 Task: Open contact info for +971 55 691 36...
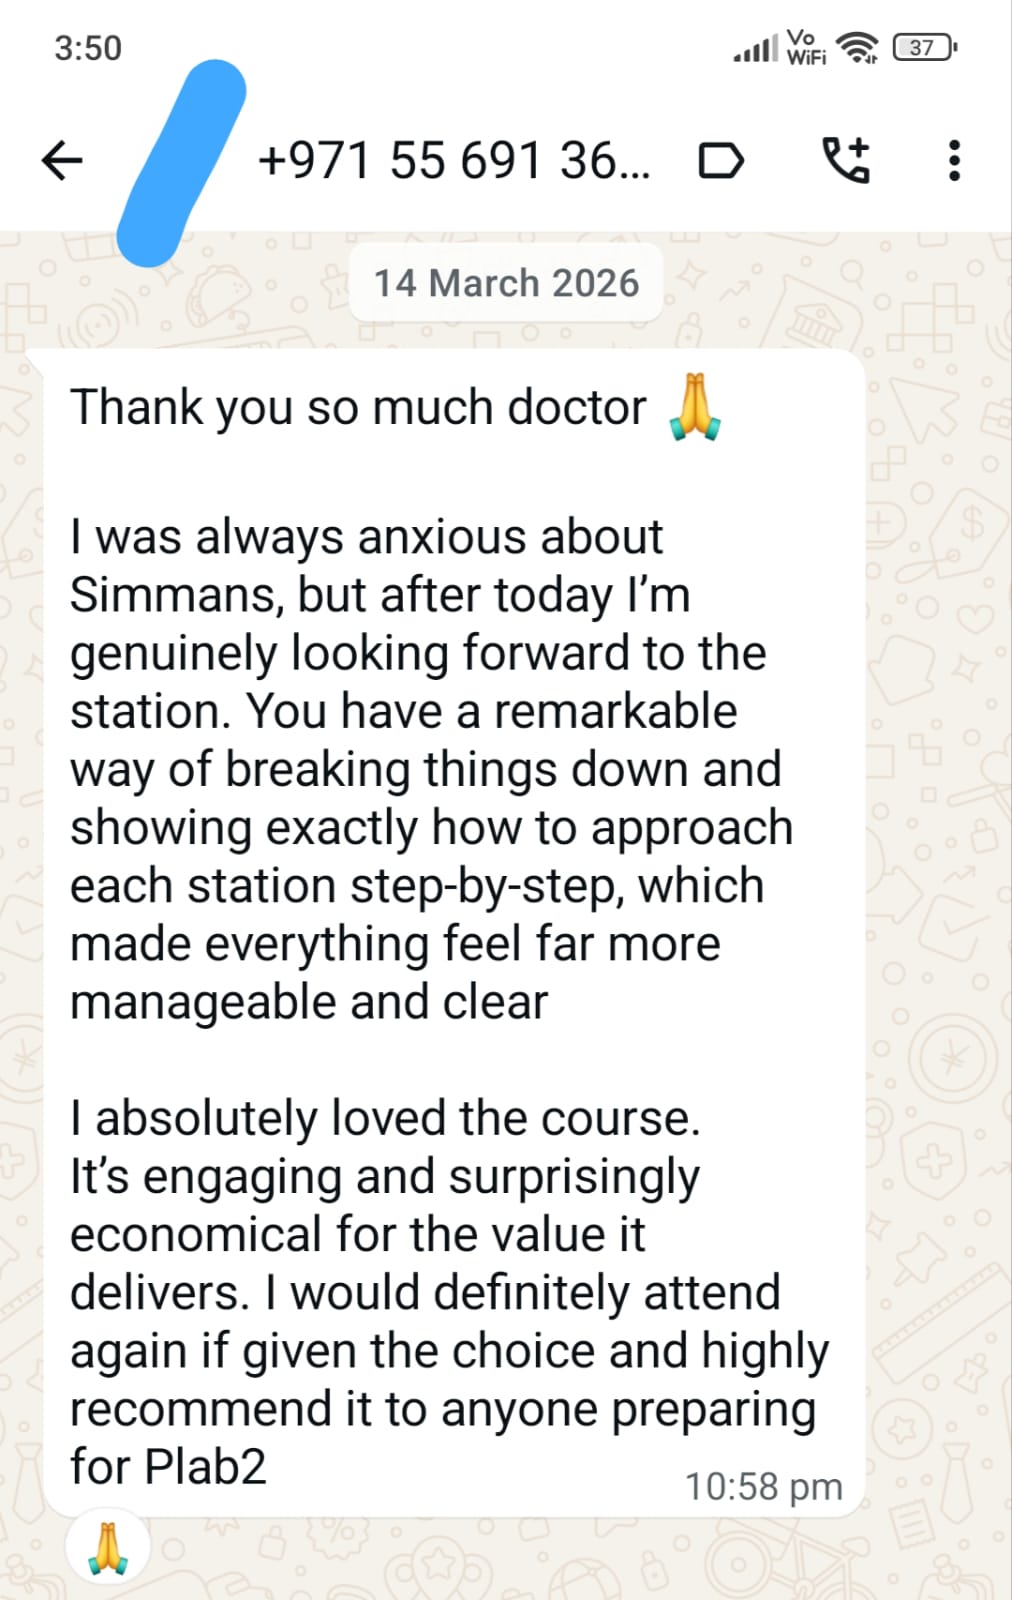click(453, 160)
